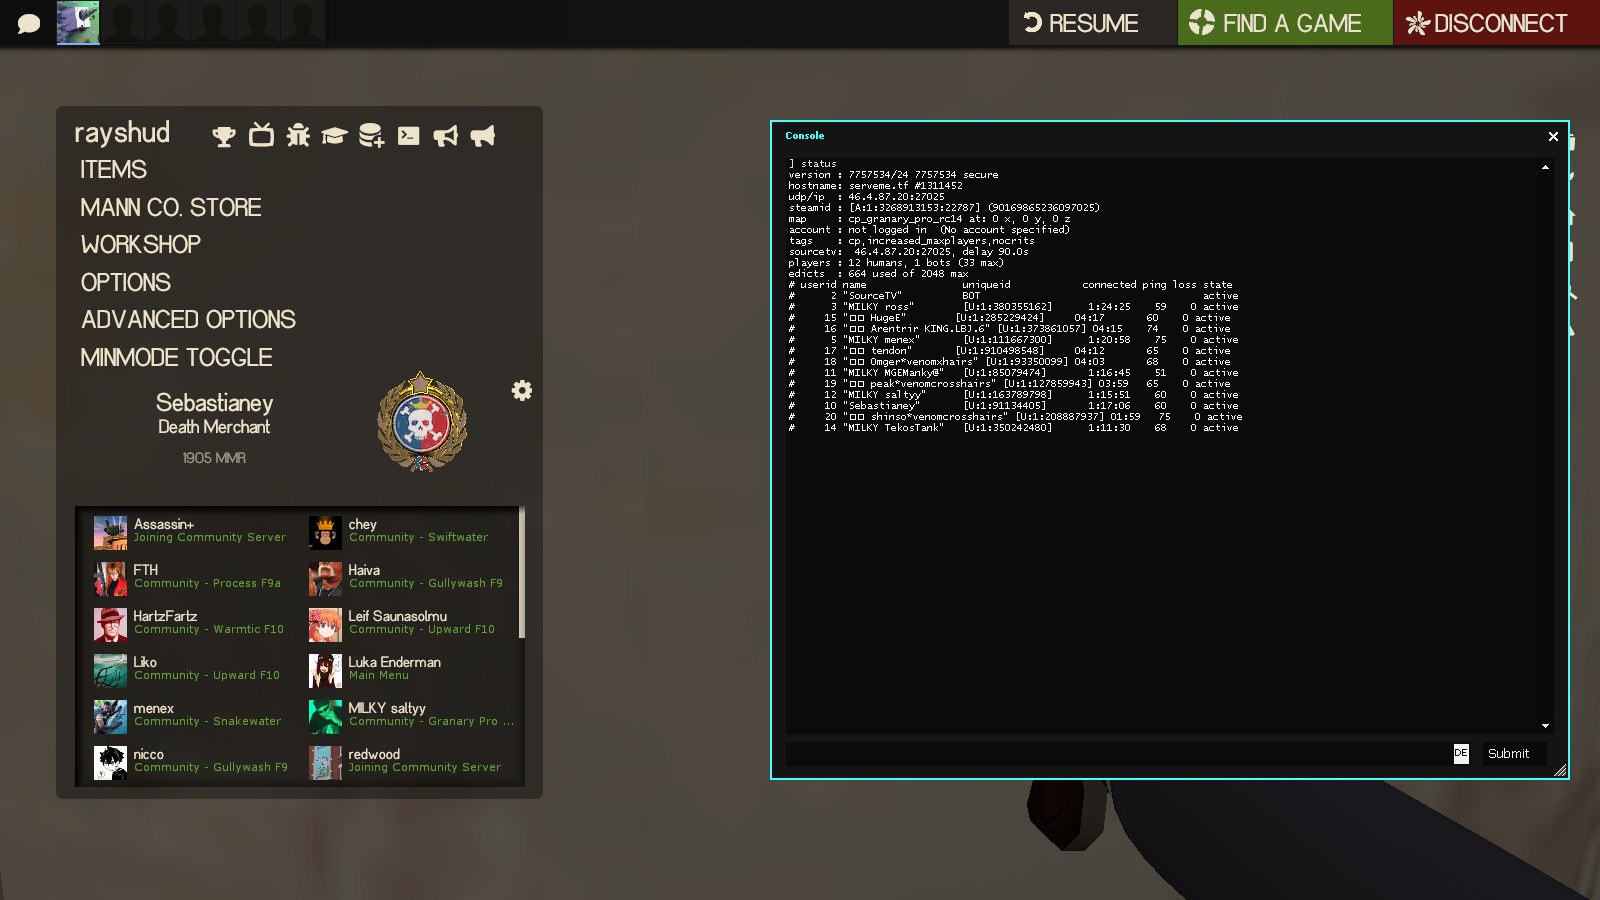Open the graduation cap training icon
The width and height of the screenshot is (1600, 900).
(334, 136)
